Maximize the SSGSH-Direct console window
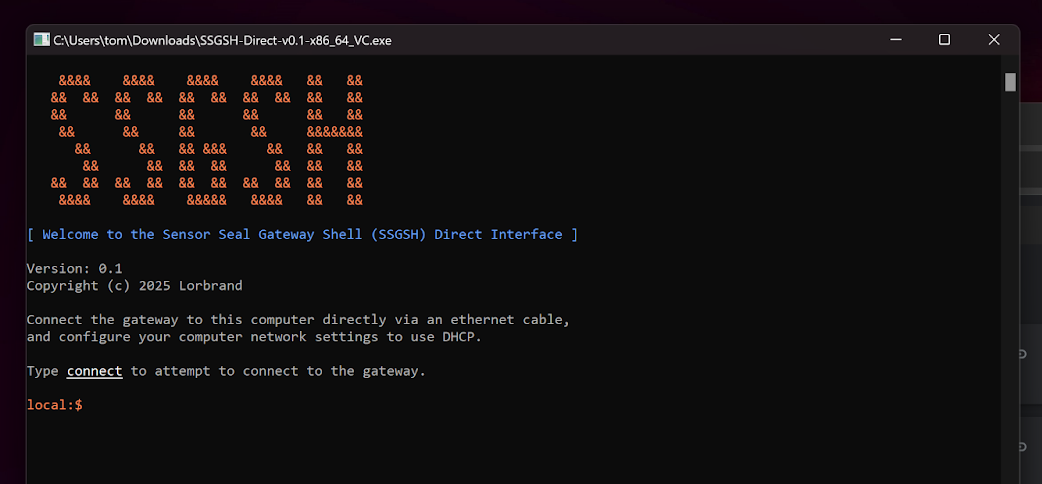The width and height of the screenshot is (1042, 484). (x=944, y=40)
